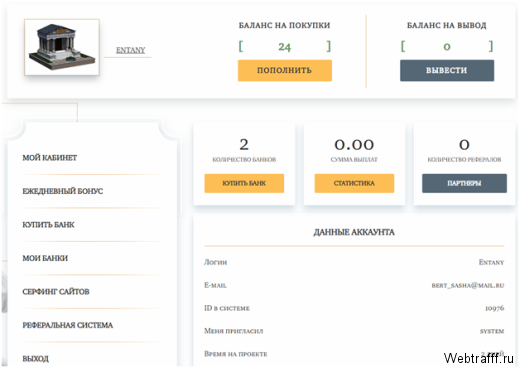Select the payout sum 0.00
The height and width of the screenshot is (368, 520).
pos(354,145)
